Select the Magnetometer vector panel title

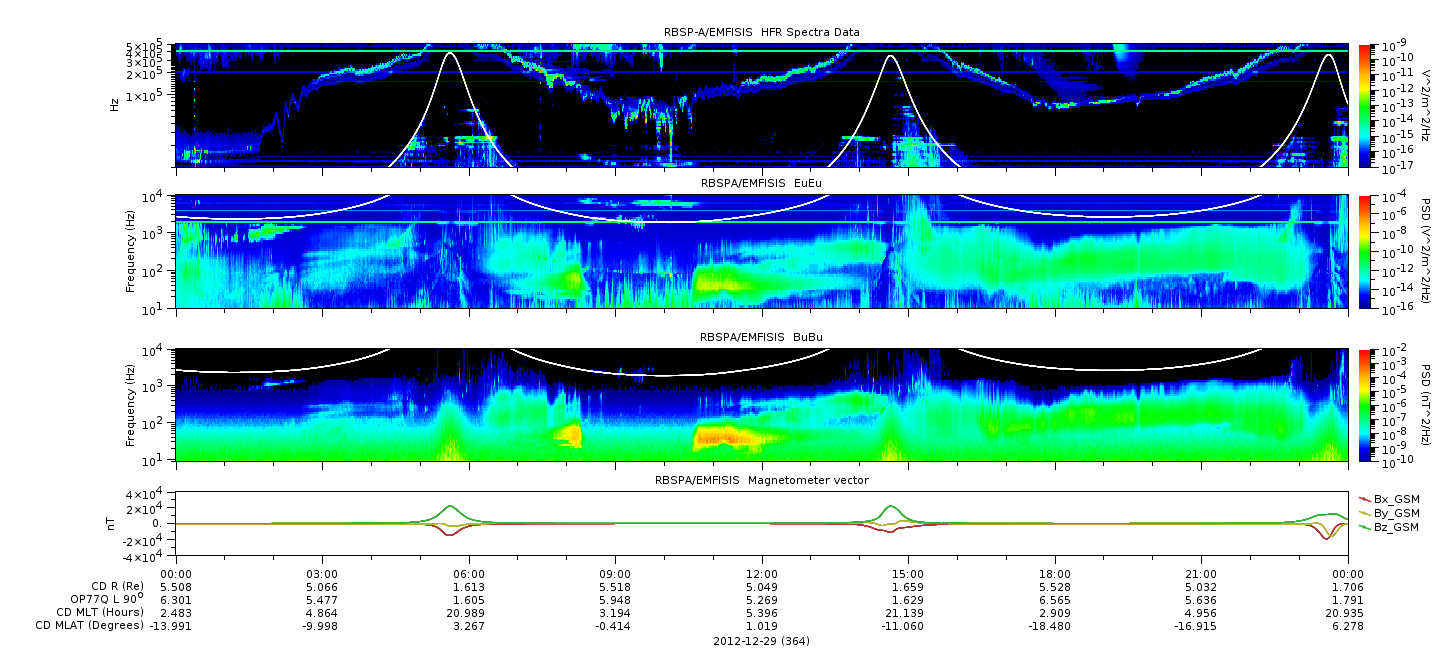coord(761,480)
